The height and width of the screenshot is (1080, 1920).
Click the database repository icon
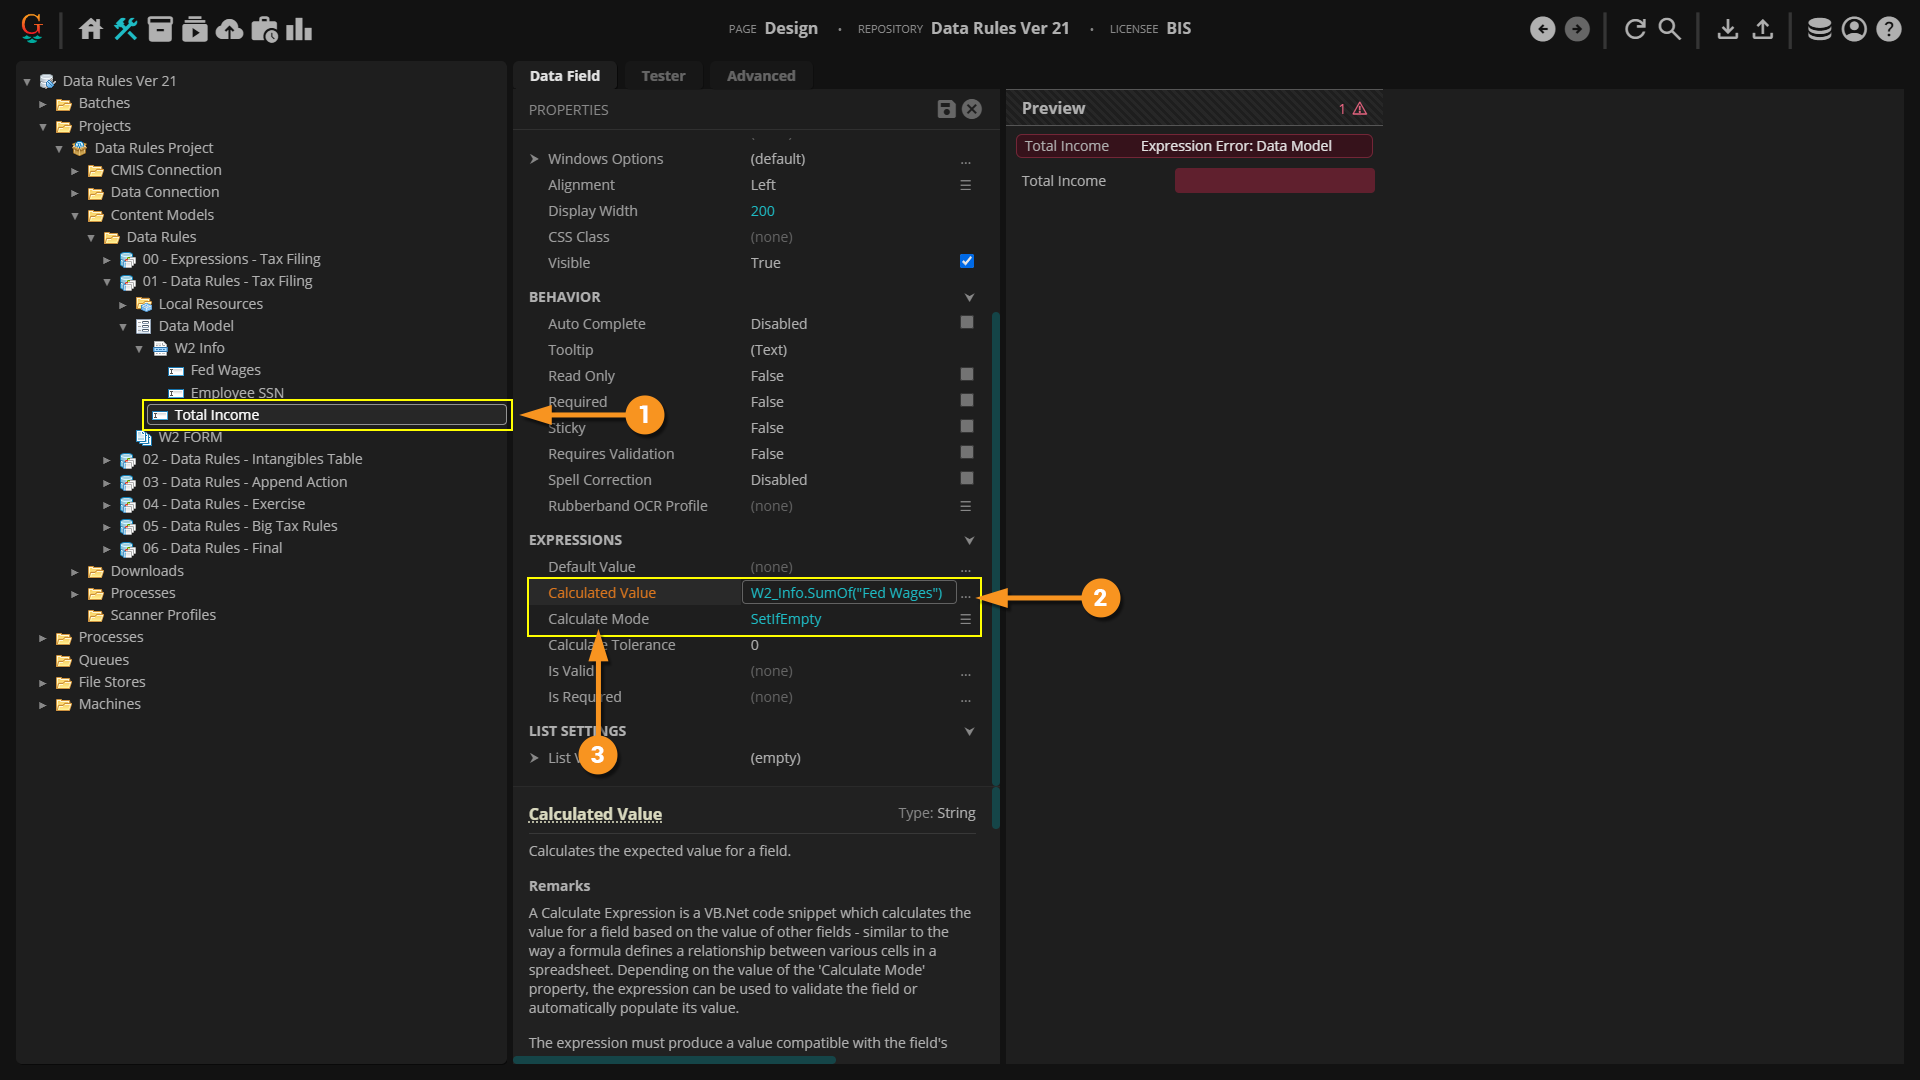pyautogui.click(x=1819, y=29)
